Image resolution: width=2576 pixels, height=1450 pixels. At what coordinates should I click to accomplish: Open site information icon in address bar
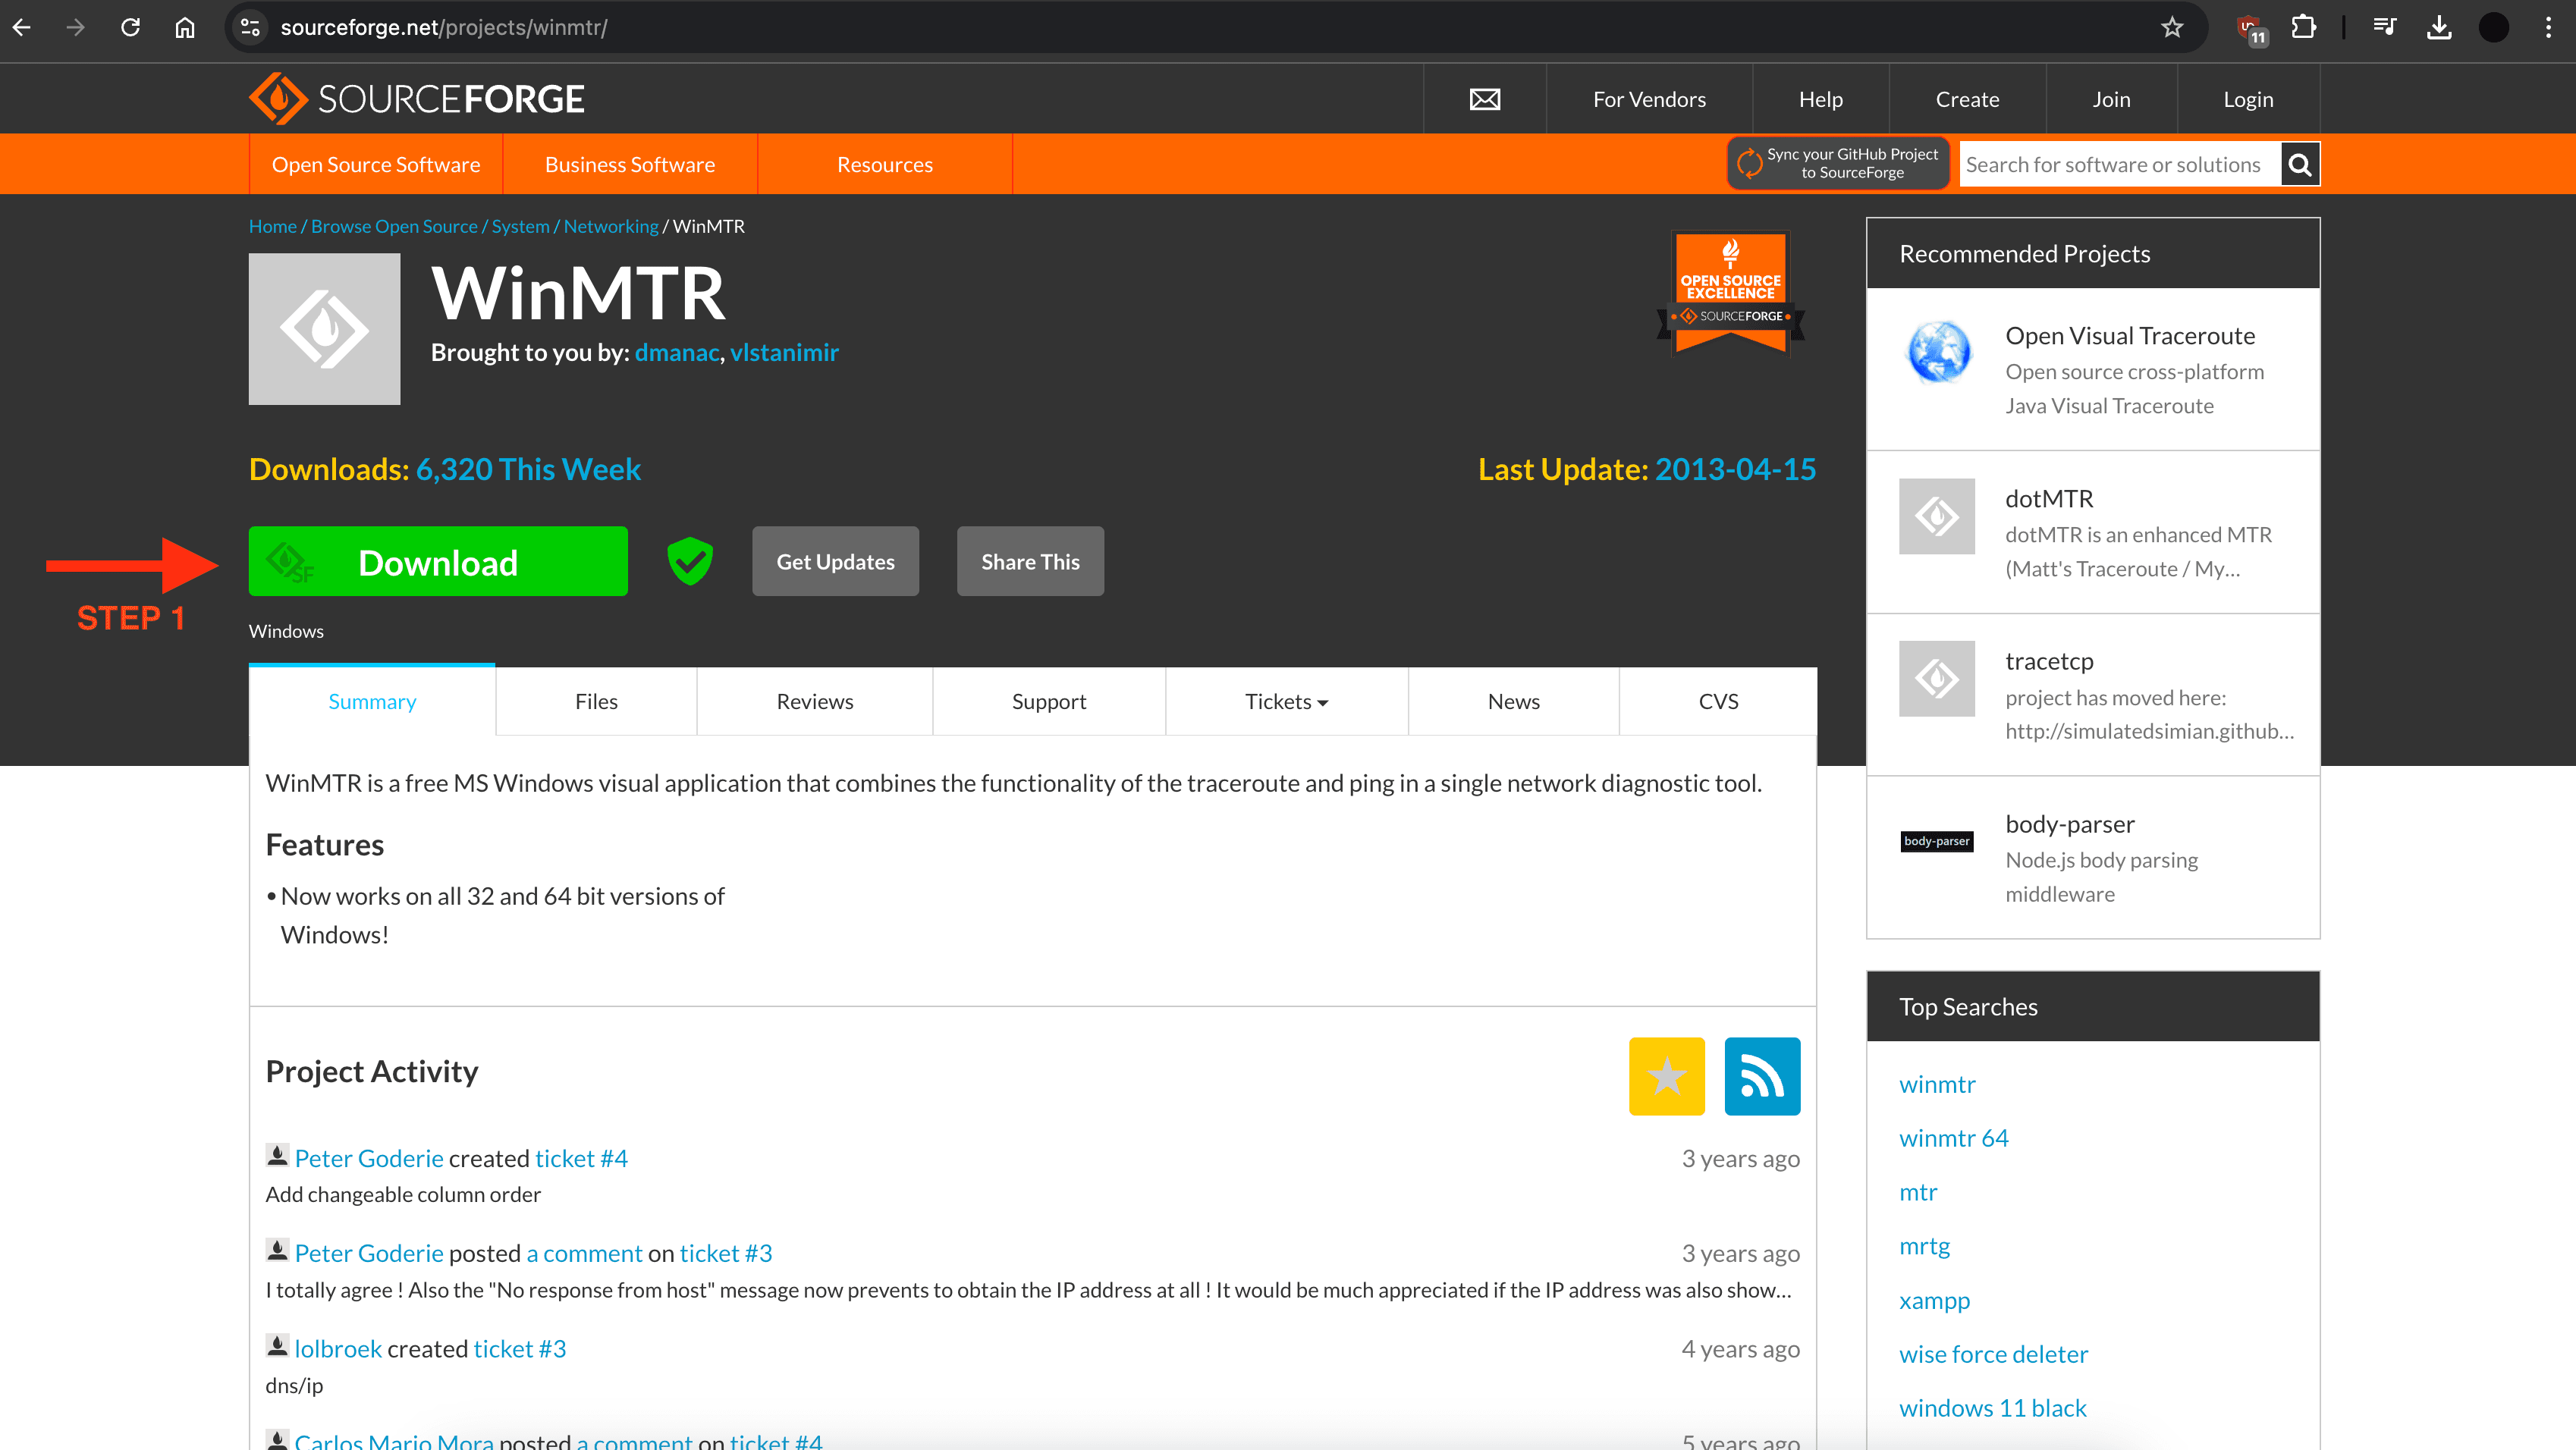[250, 27]
